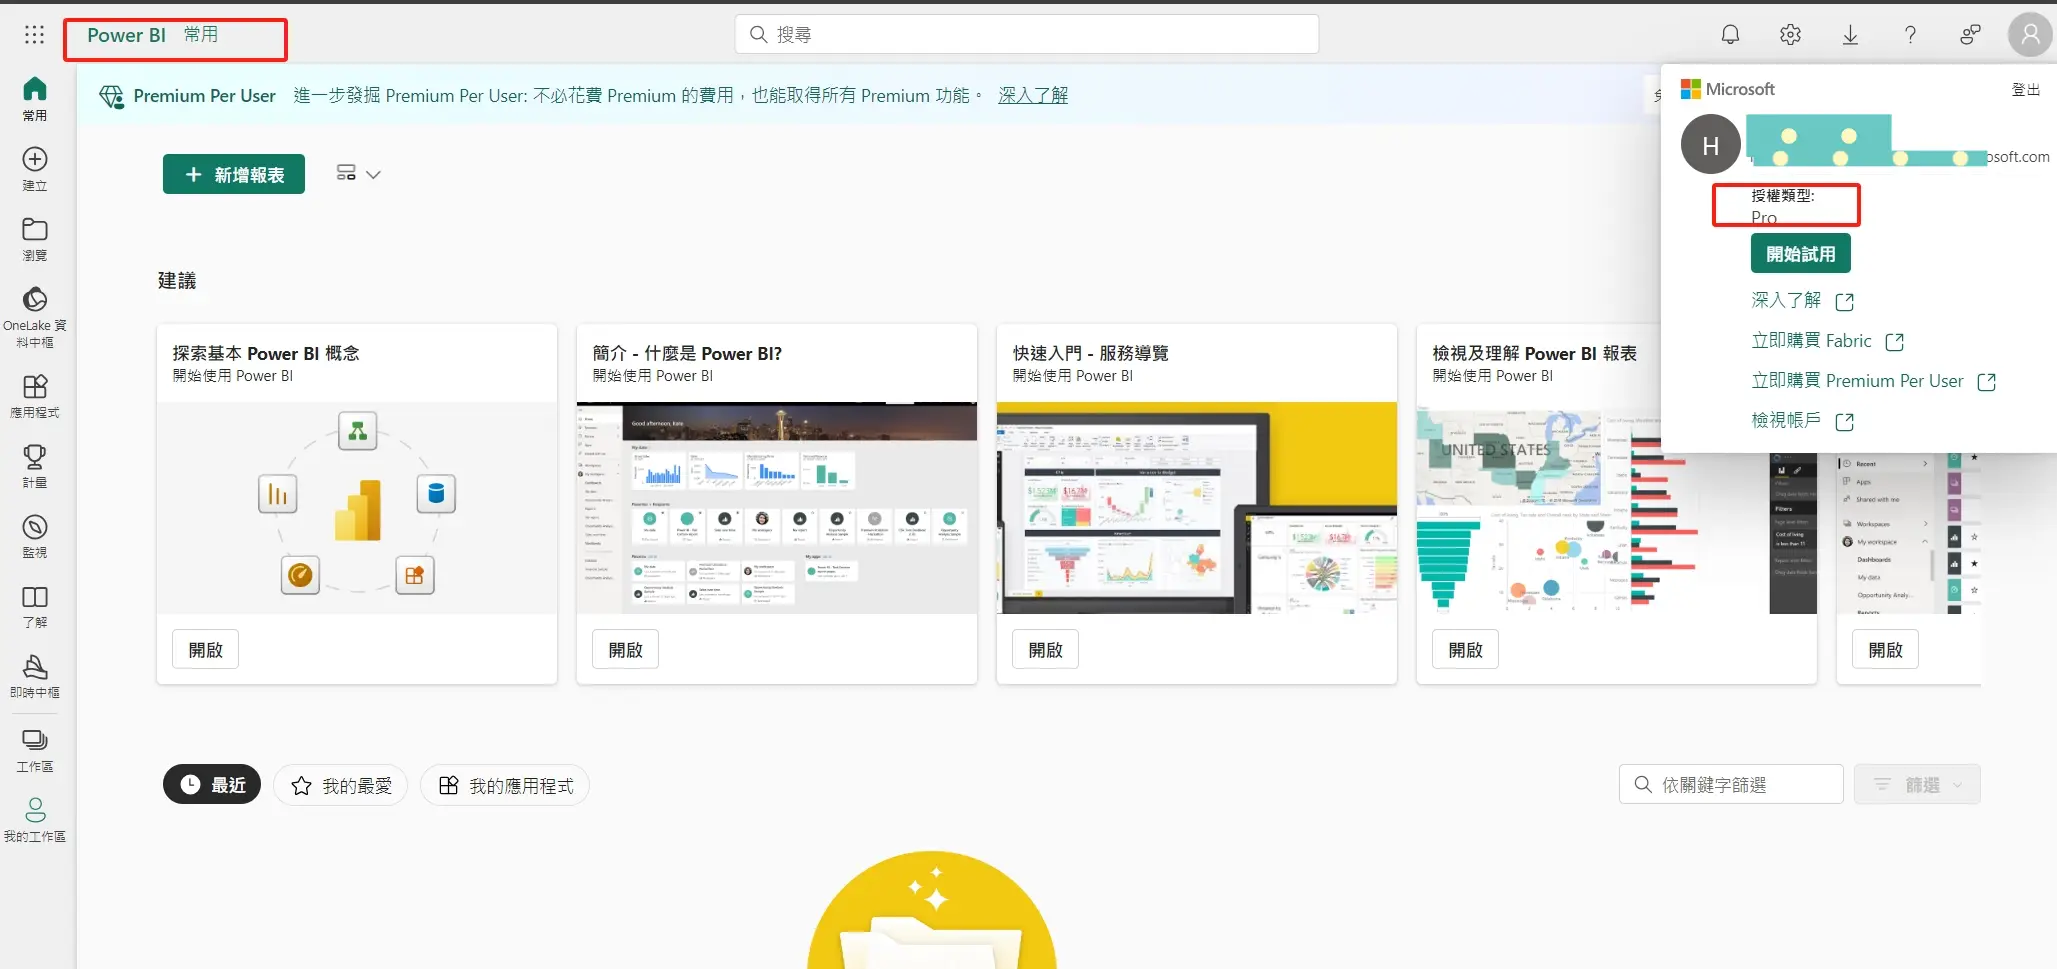
Task: Click the 依關鍵字篩選 keyword filter field
Action: (1740, 785)
